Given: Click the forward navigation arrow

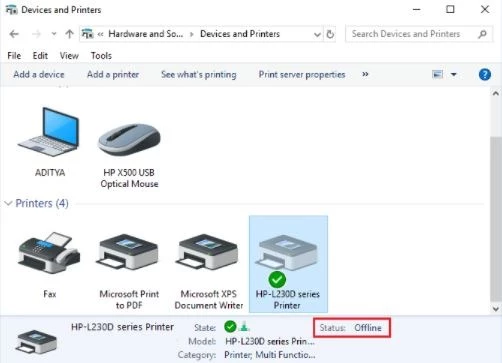Looking at the screenshot, I should pyautogui.click(x=36, y=34).
